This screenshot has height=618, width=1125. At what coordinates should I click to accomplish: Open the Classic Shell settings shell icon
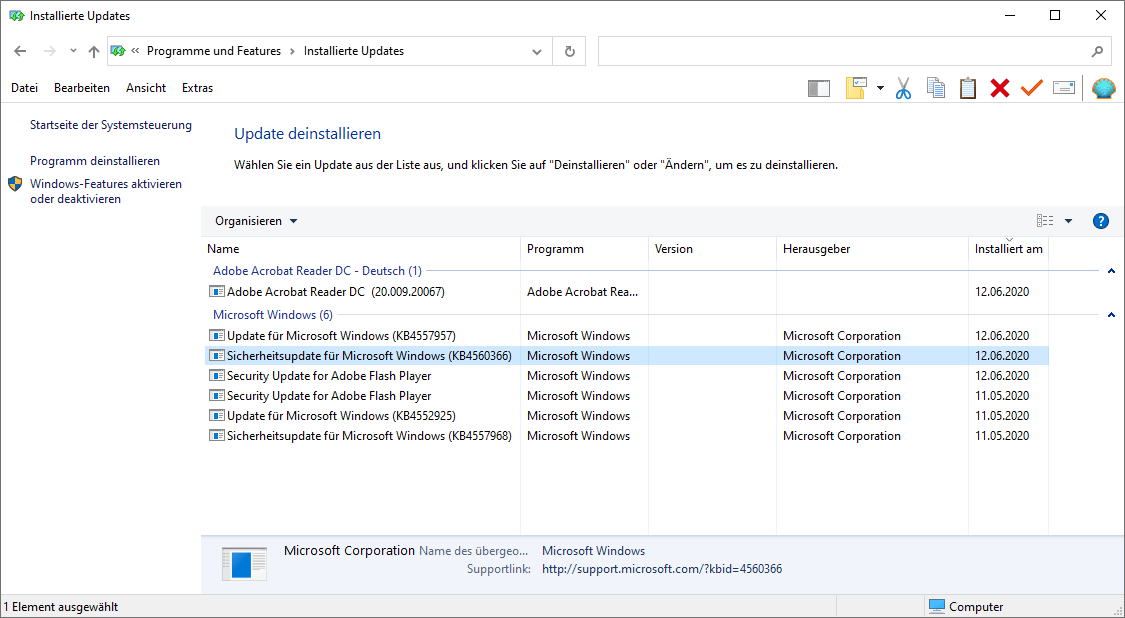coord(1103,88)
